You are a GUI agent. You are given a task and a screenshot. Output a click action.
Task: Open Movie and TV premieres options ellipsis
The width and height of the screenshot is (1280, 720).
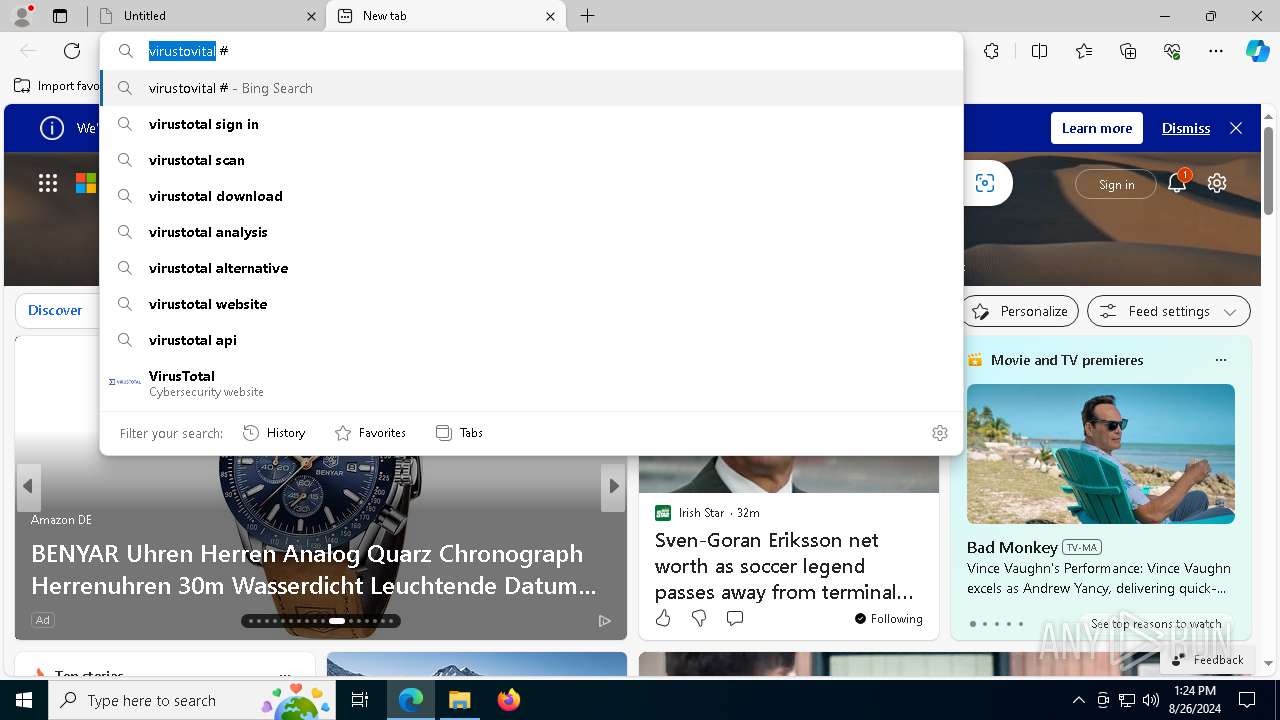(x=1220, y=360)
